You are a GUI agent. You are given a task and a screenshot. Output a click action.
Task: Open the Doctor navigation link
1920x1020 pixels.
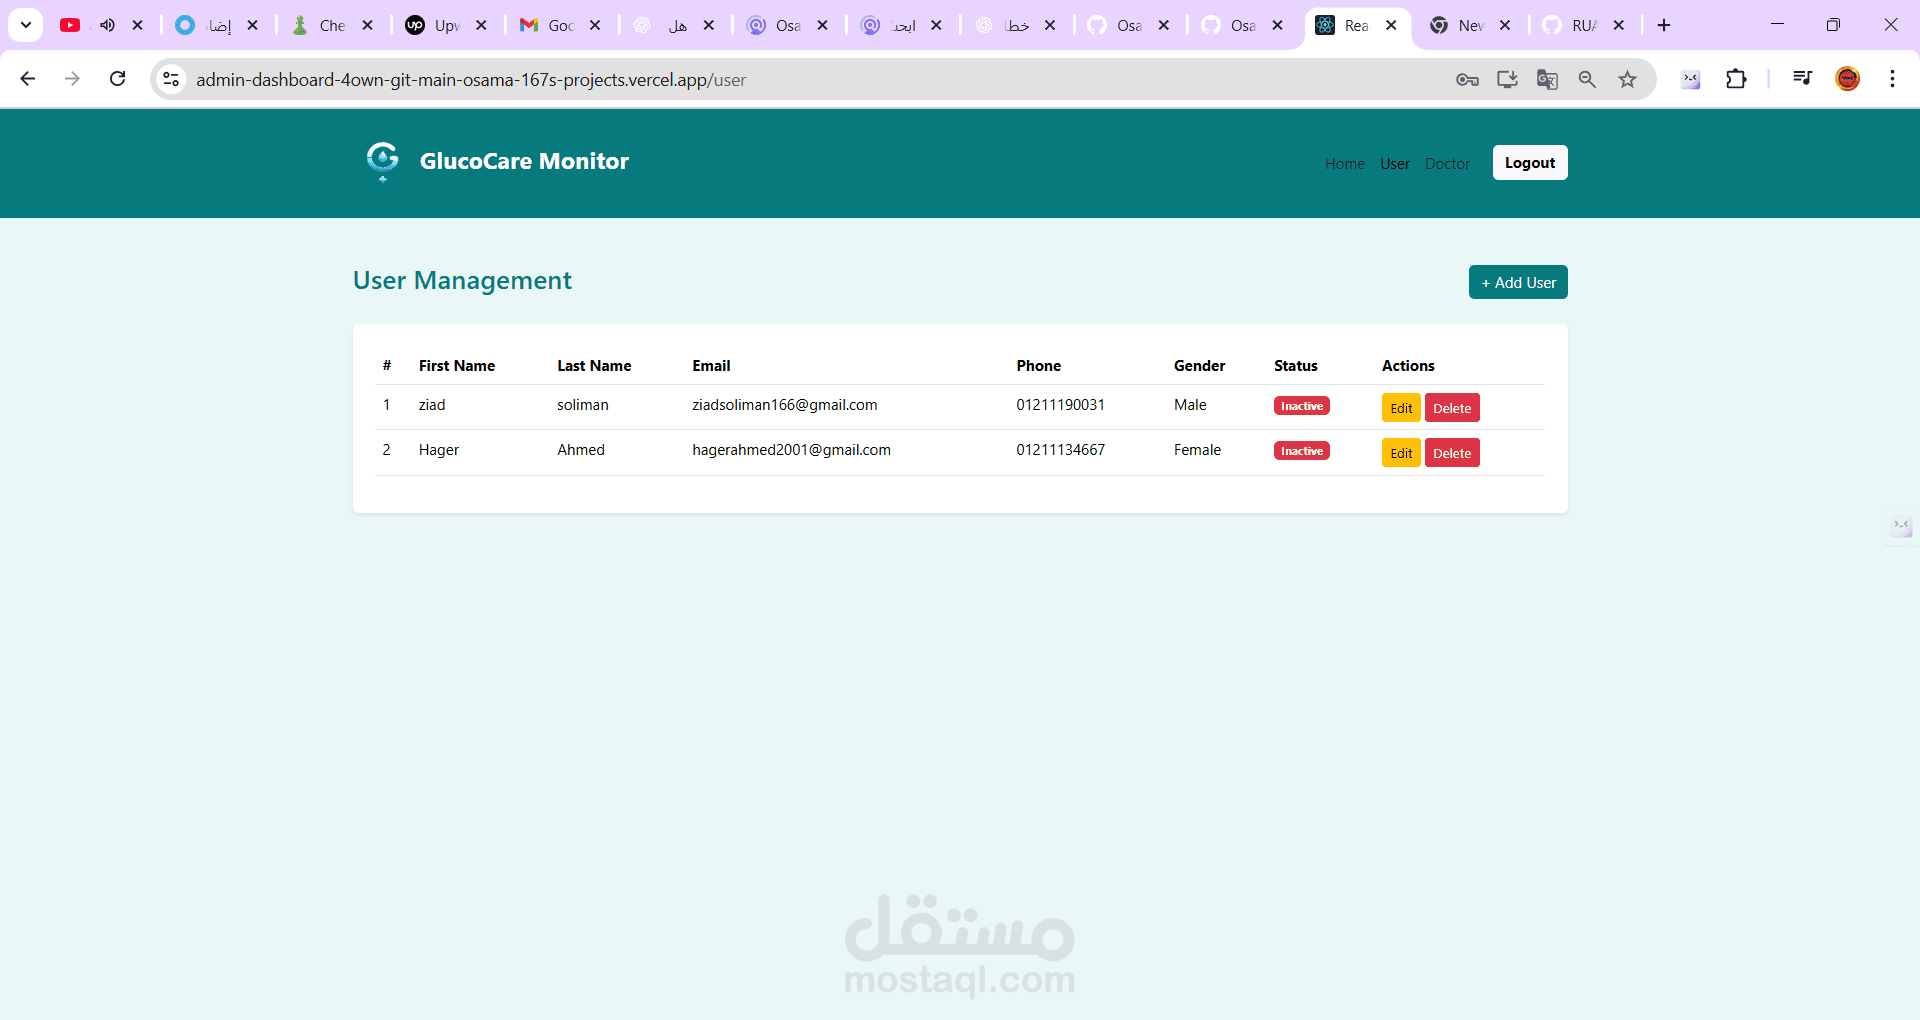click(x=1447, y=164)
